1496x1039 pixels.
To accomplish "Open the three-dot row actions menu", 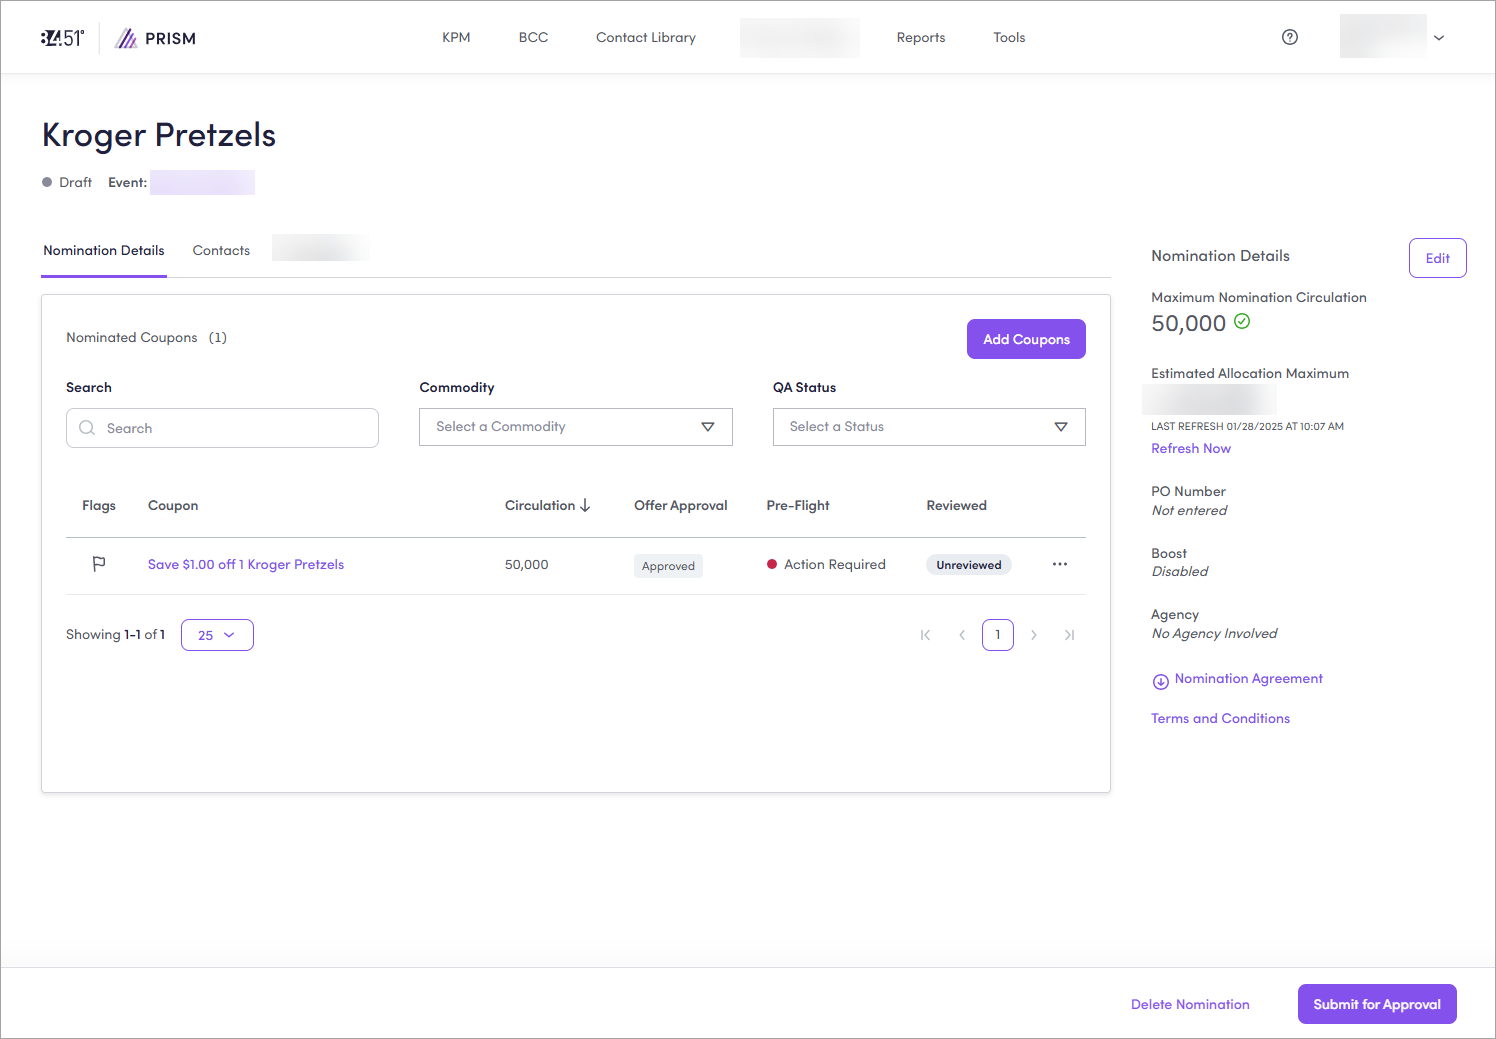I will (1060, 564).
